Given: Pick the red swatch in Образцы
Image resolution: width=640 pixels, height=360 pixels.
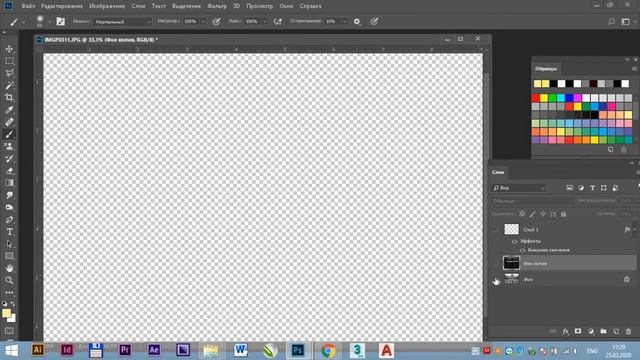Looking at the screenshot, I should (x=536, y=98).
